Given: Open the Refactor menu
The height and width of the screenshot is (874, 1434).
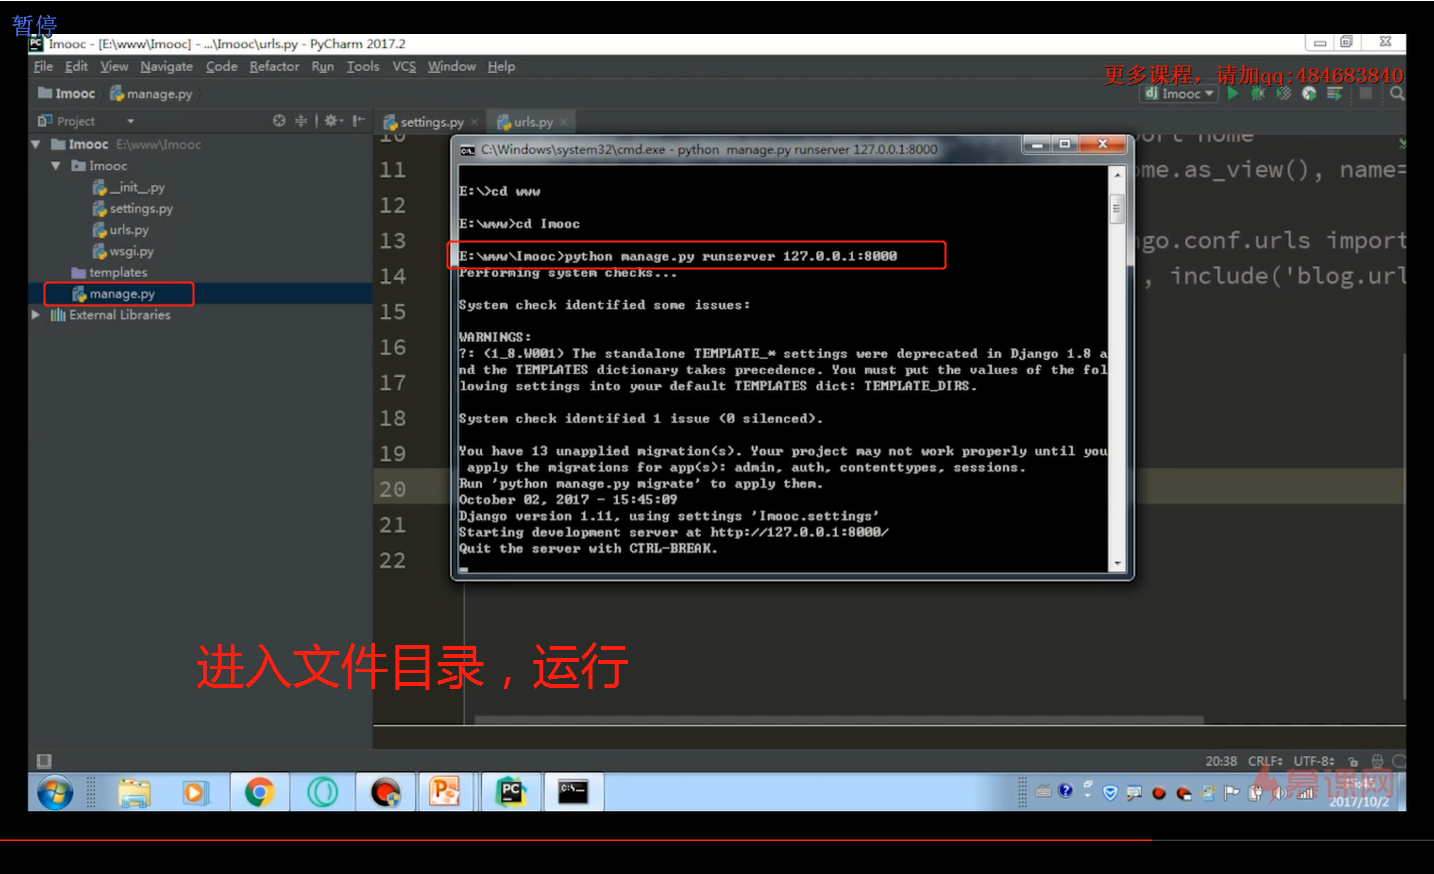Looking at the screenshot, I should (x=274, y=66).
